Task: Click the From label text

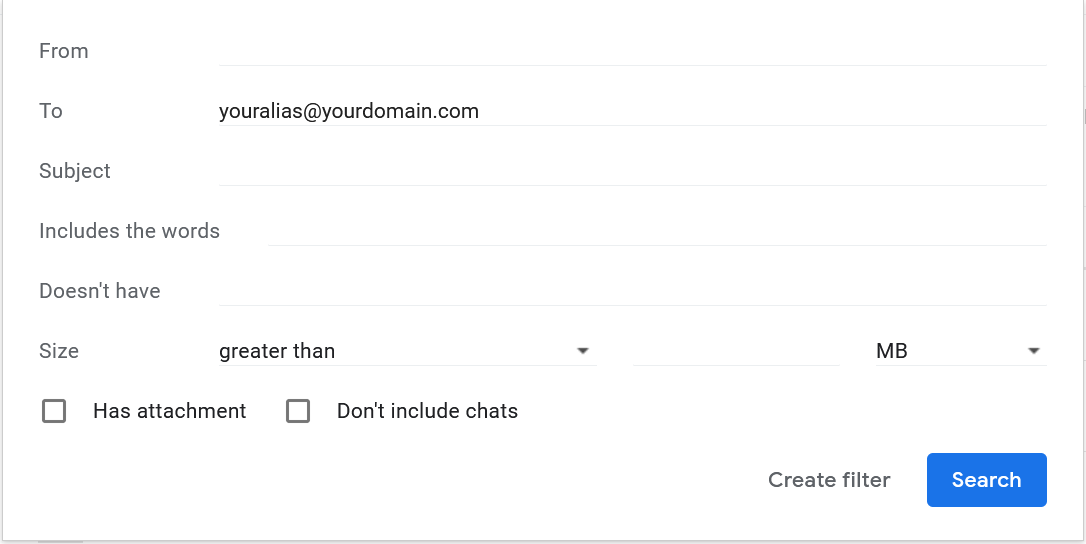Action: click(x=64, y=51)
